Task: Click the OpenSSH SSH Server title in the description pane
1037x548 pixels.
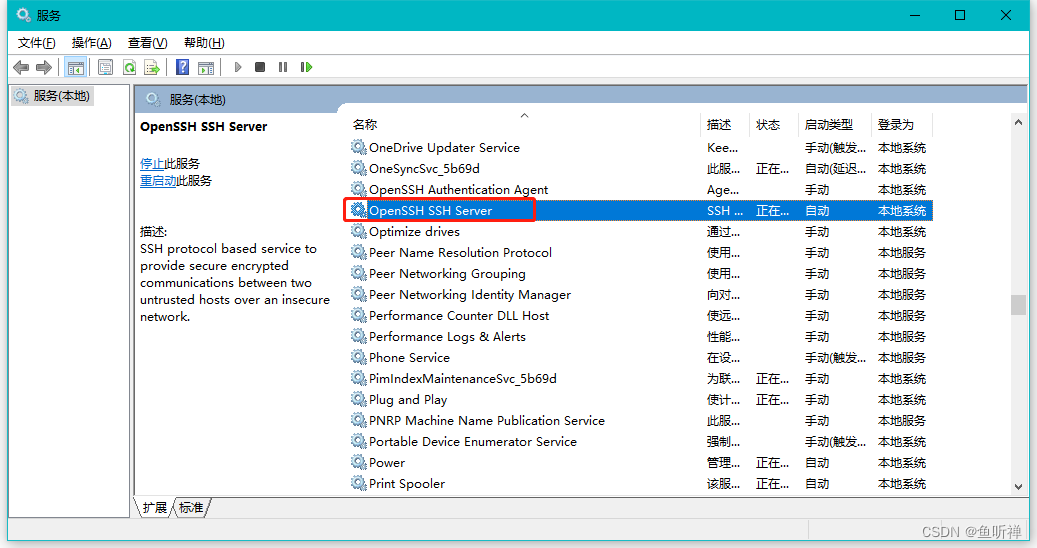Action: point(204,126)
